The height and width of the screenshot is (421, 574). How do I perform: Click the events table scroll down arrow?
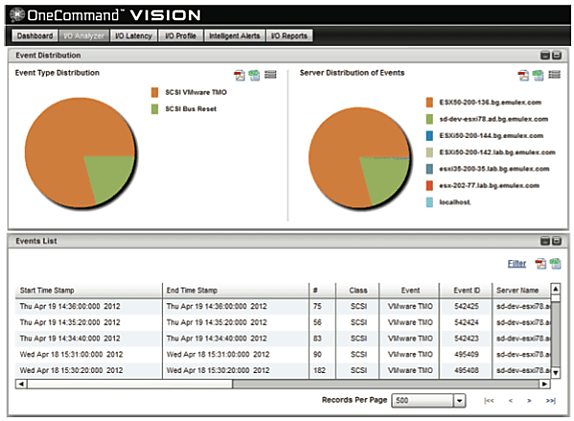[555, 373]
